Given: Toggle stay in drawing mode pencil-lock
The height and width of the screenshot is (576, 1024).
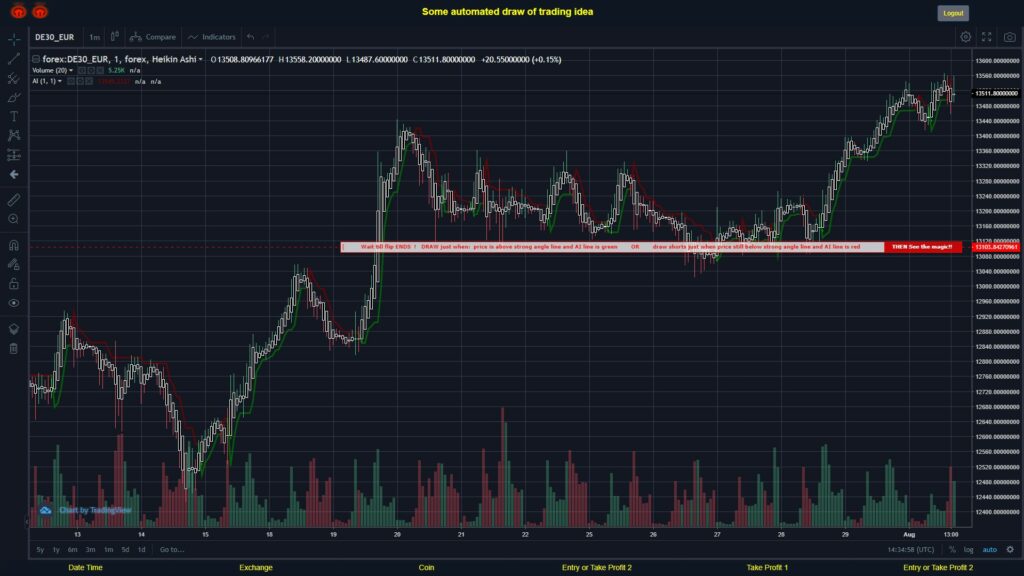Looking at the screenshot, I should click(14, 264).
